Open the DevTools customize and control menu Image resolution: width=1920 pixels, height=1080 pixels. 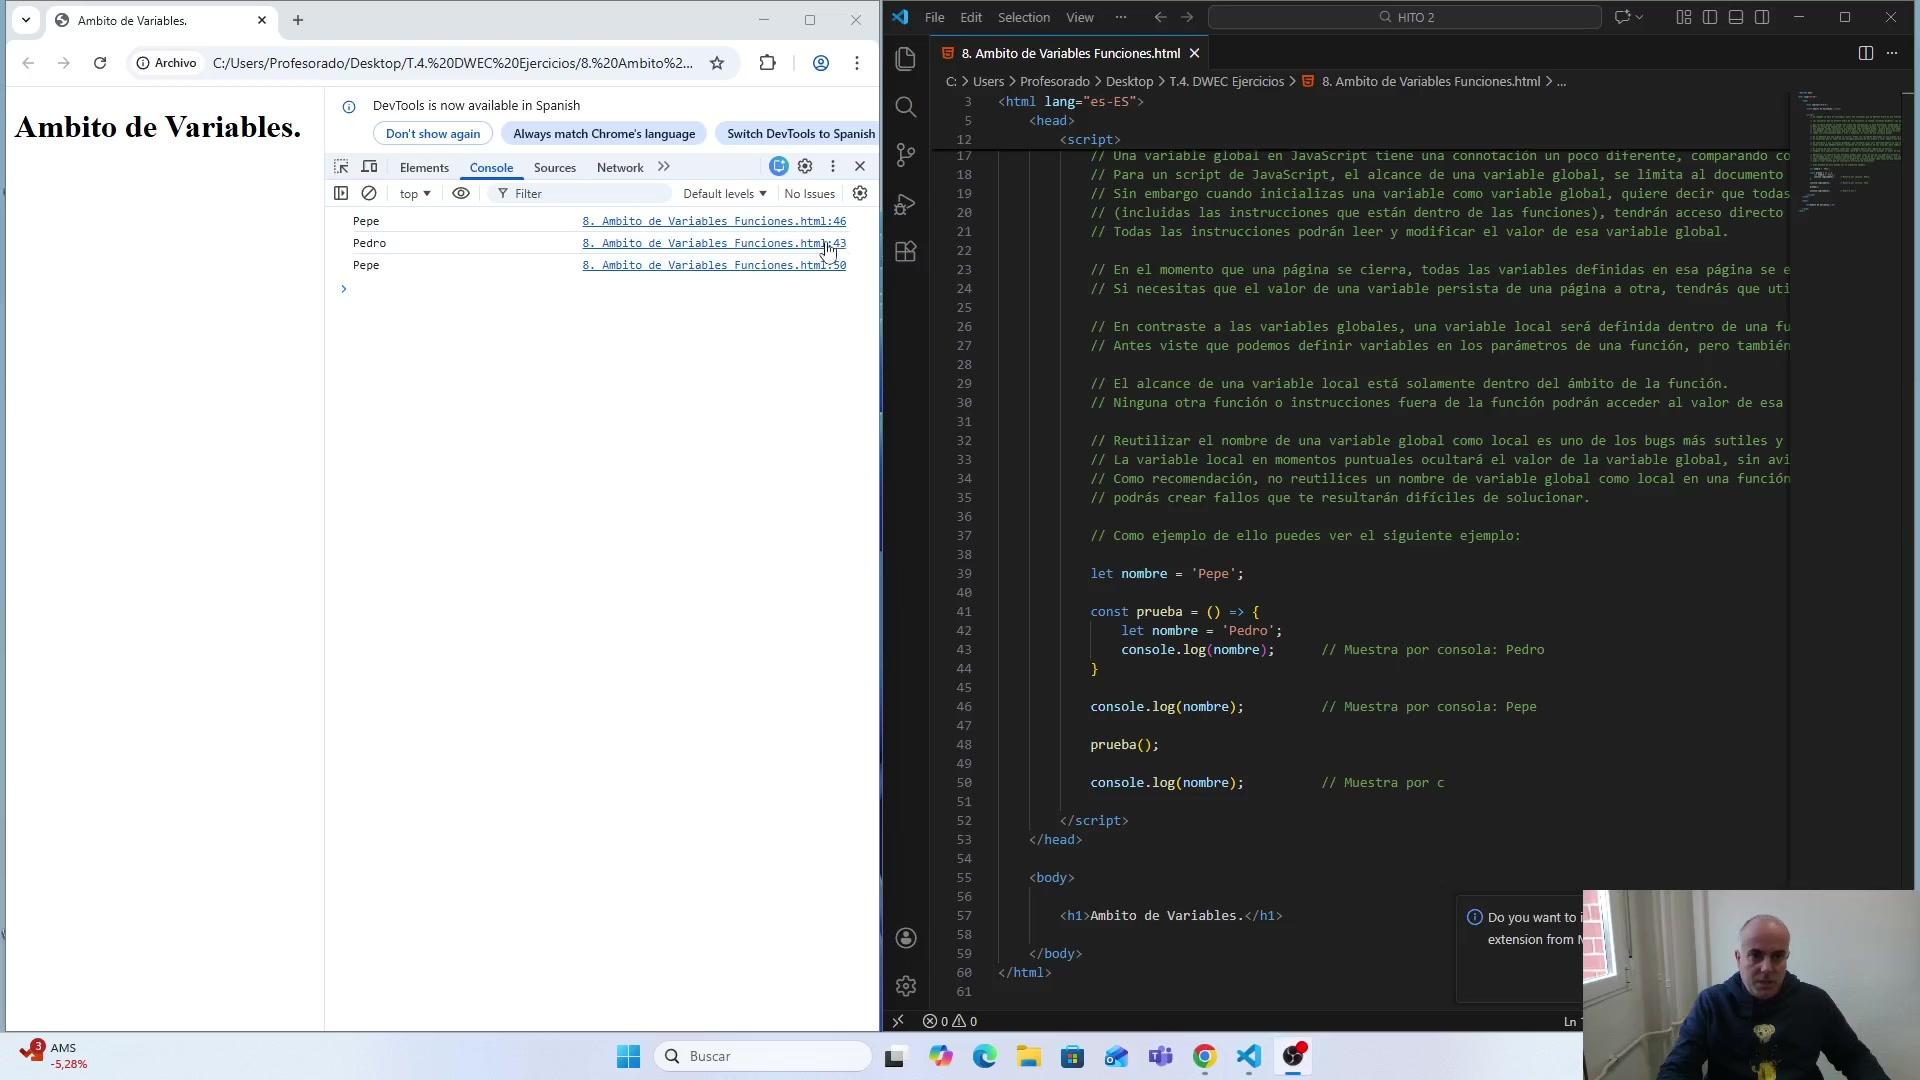833,166
